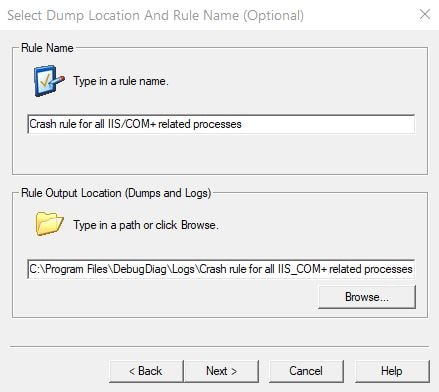Focus the rule output location path field
The width and height of the screenshot is (439, 392).
tap(221, 269)
